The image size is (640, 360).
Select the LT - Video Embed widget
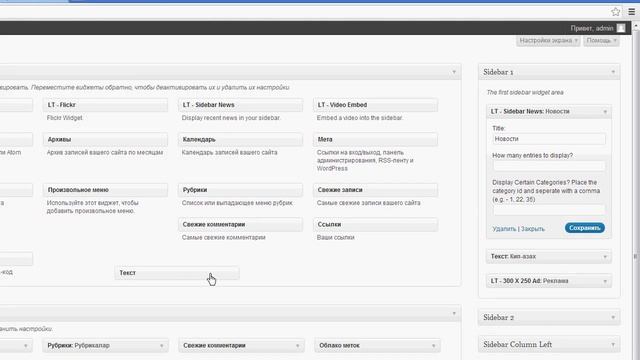click(x=376, y=105)
